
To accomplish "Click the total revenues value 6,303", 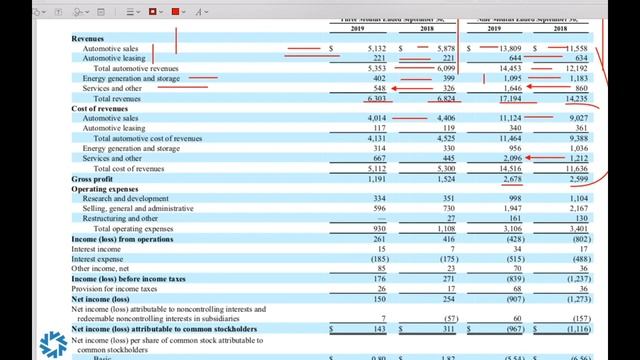I will 376,99.
